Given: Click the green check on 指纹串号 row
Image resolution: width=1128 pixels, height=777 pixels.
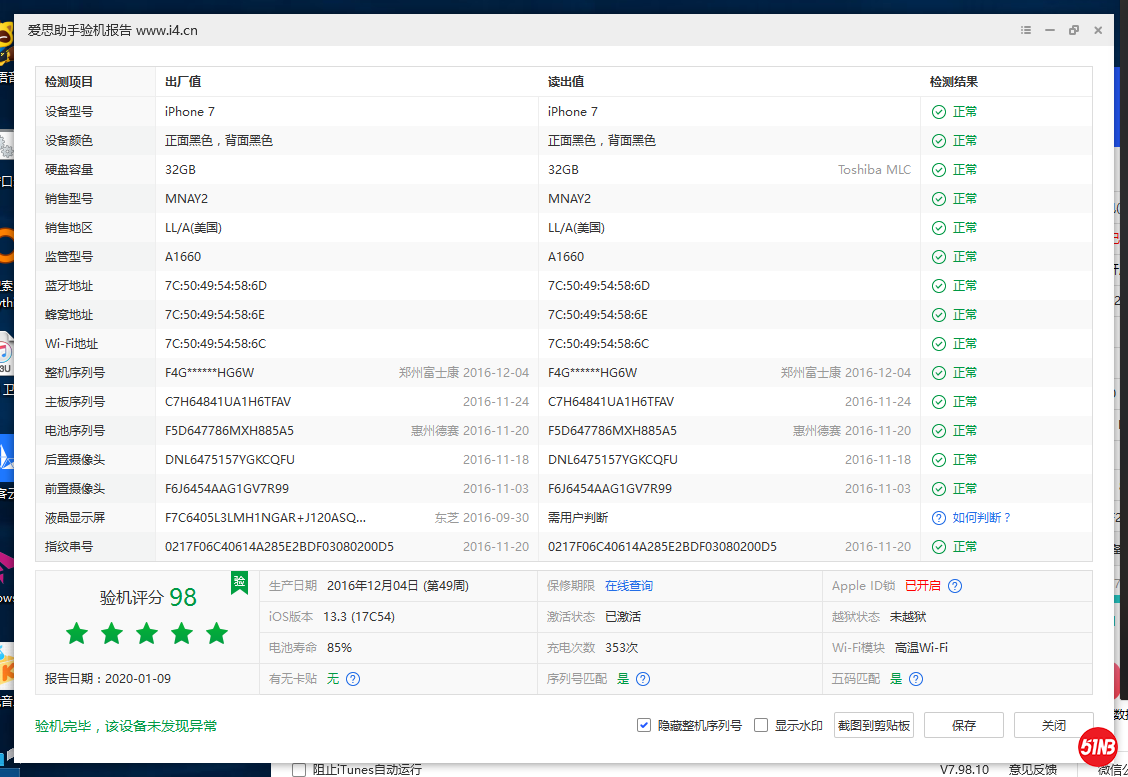Looking at the screenshot, I should [938, 546].
